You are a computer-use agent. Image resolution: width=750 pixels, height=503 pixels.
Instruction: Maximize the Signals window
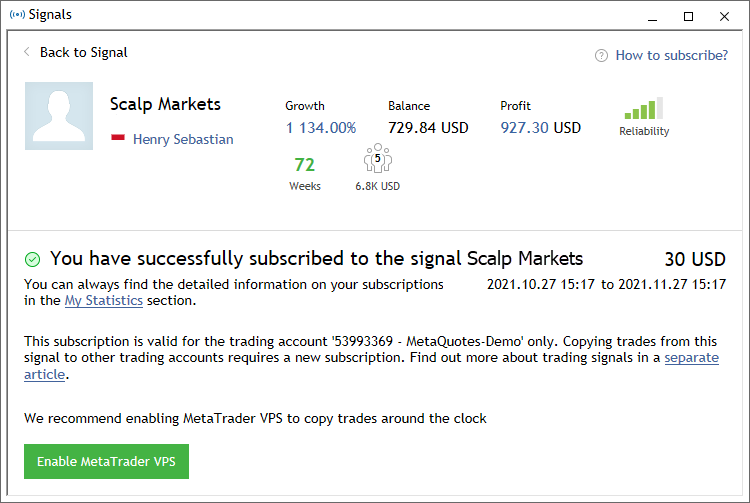pyautogui.click(x=688, y=15)
